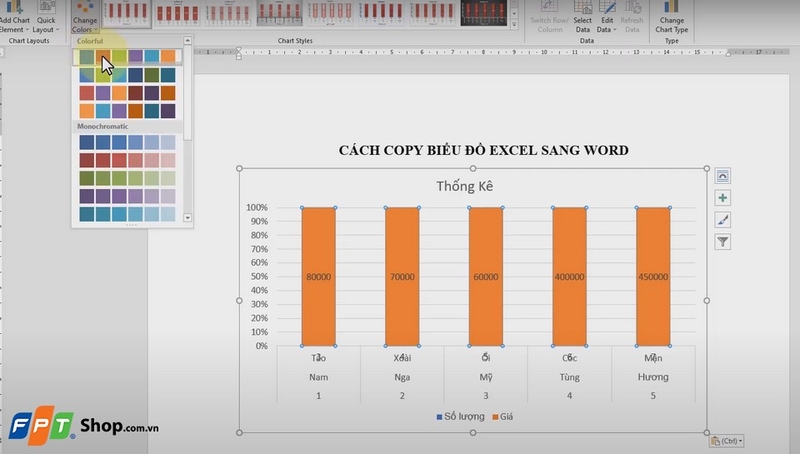Open Chart Filters funnel button
Viewport: 800px width, 454px height.
[722, 242]
